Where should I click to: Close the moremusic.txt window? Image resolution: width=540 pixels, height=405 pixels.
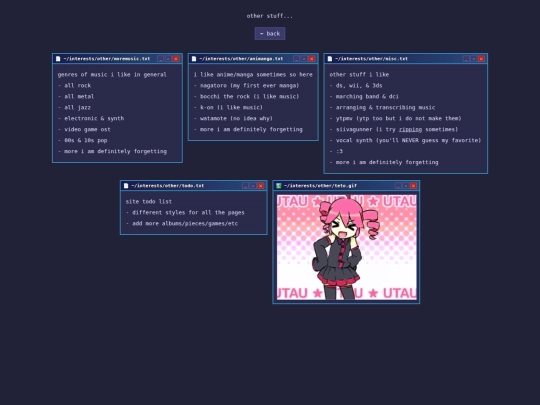pyautogui.click(x=176, y=59)
